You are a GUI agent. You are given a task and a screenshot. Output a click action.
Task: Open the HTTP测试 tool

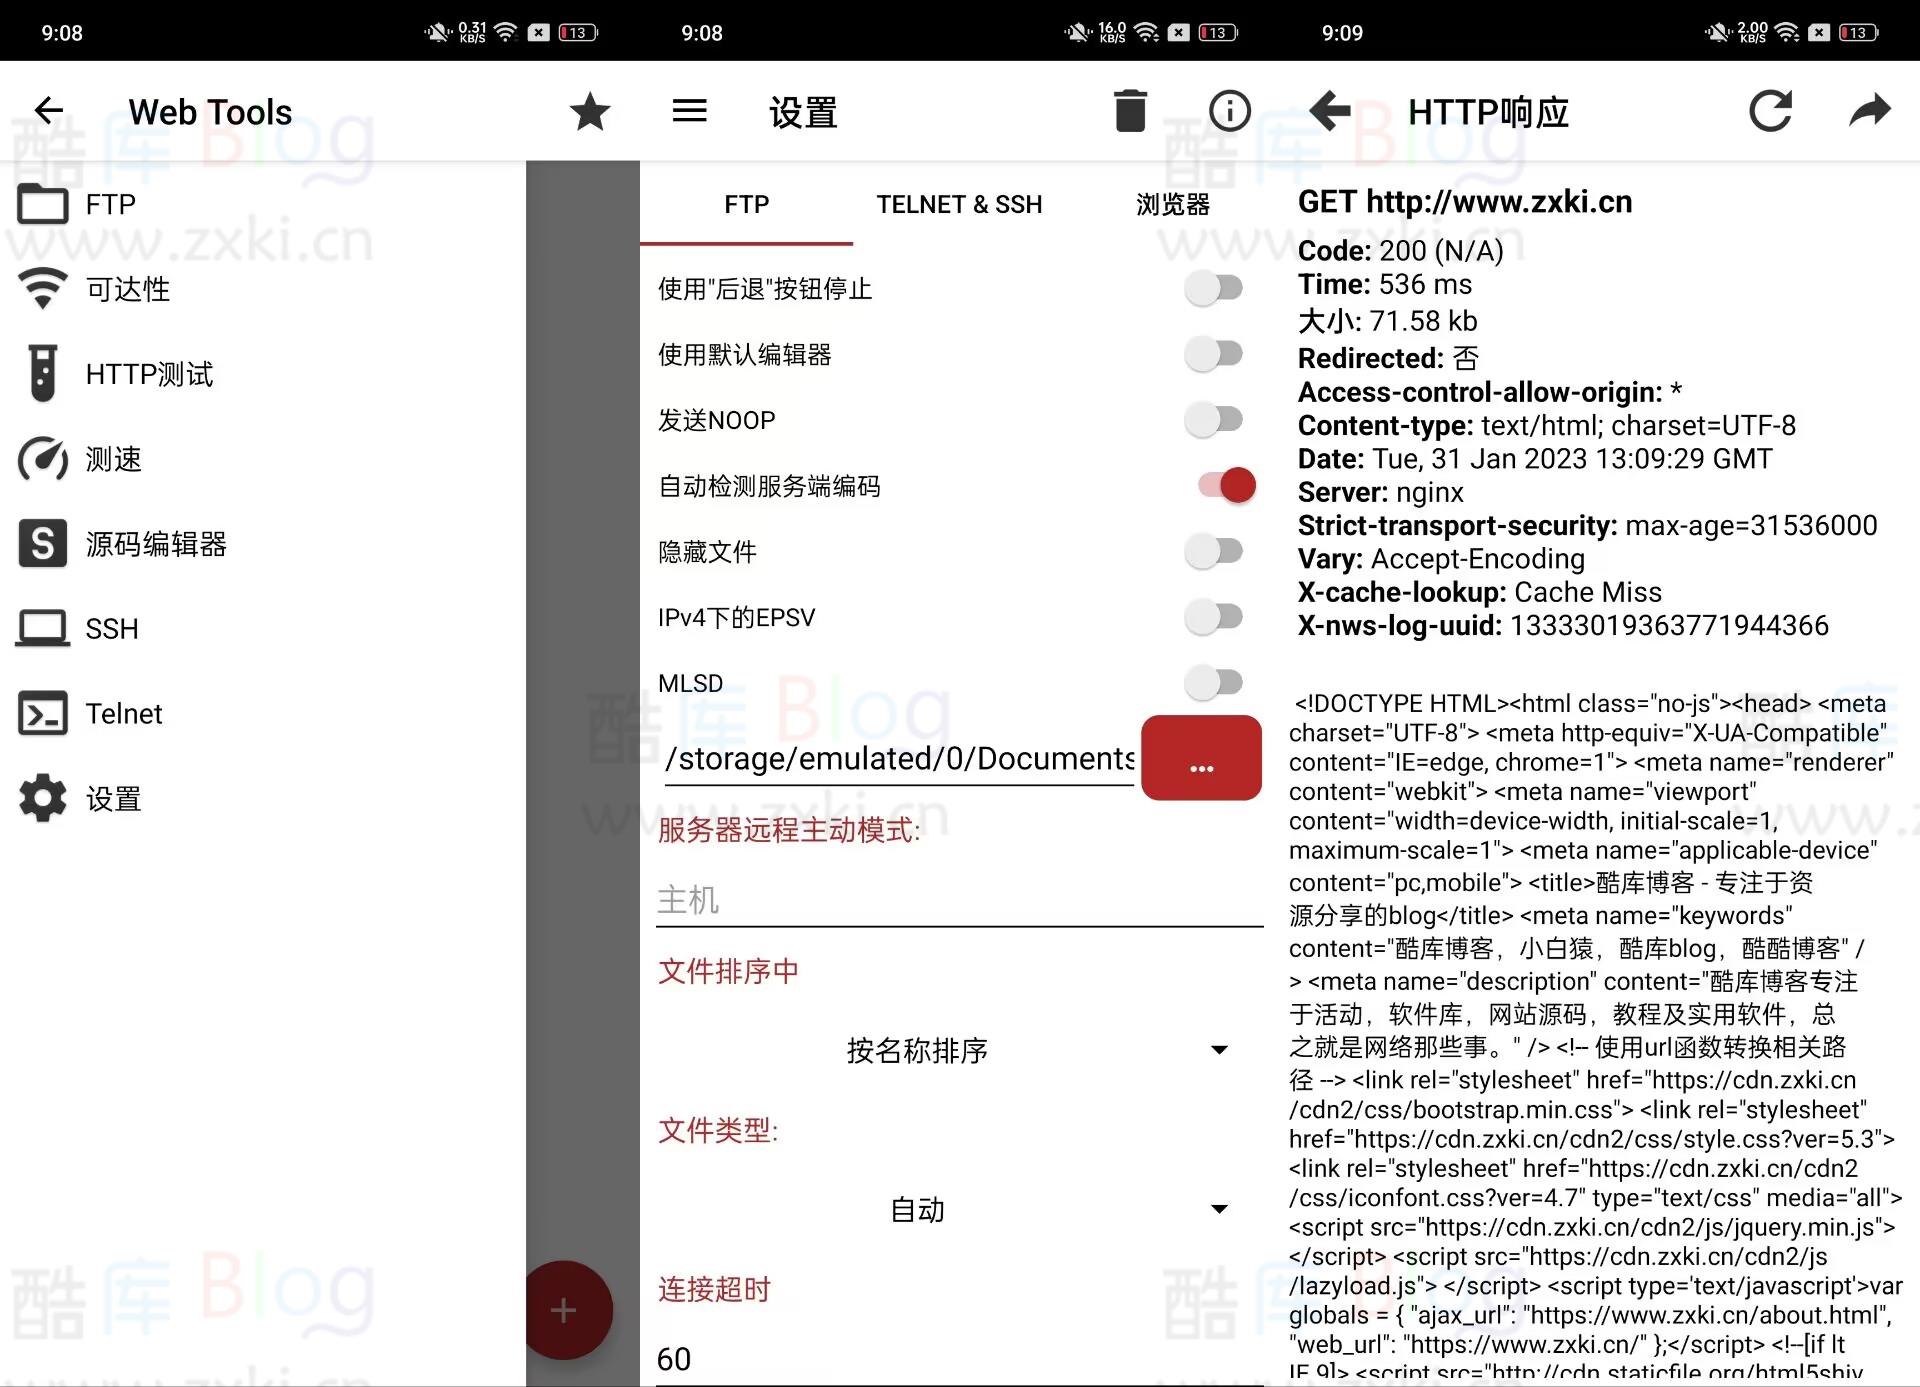tap(150, 375)
